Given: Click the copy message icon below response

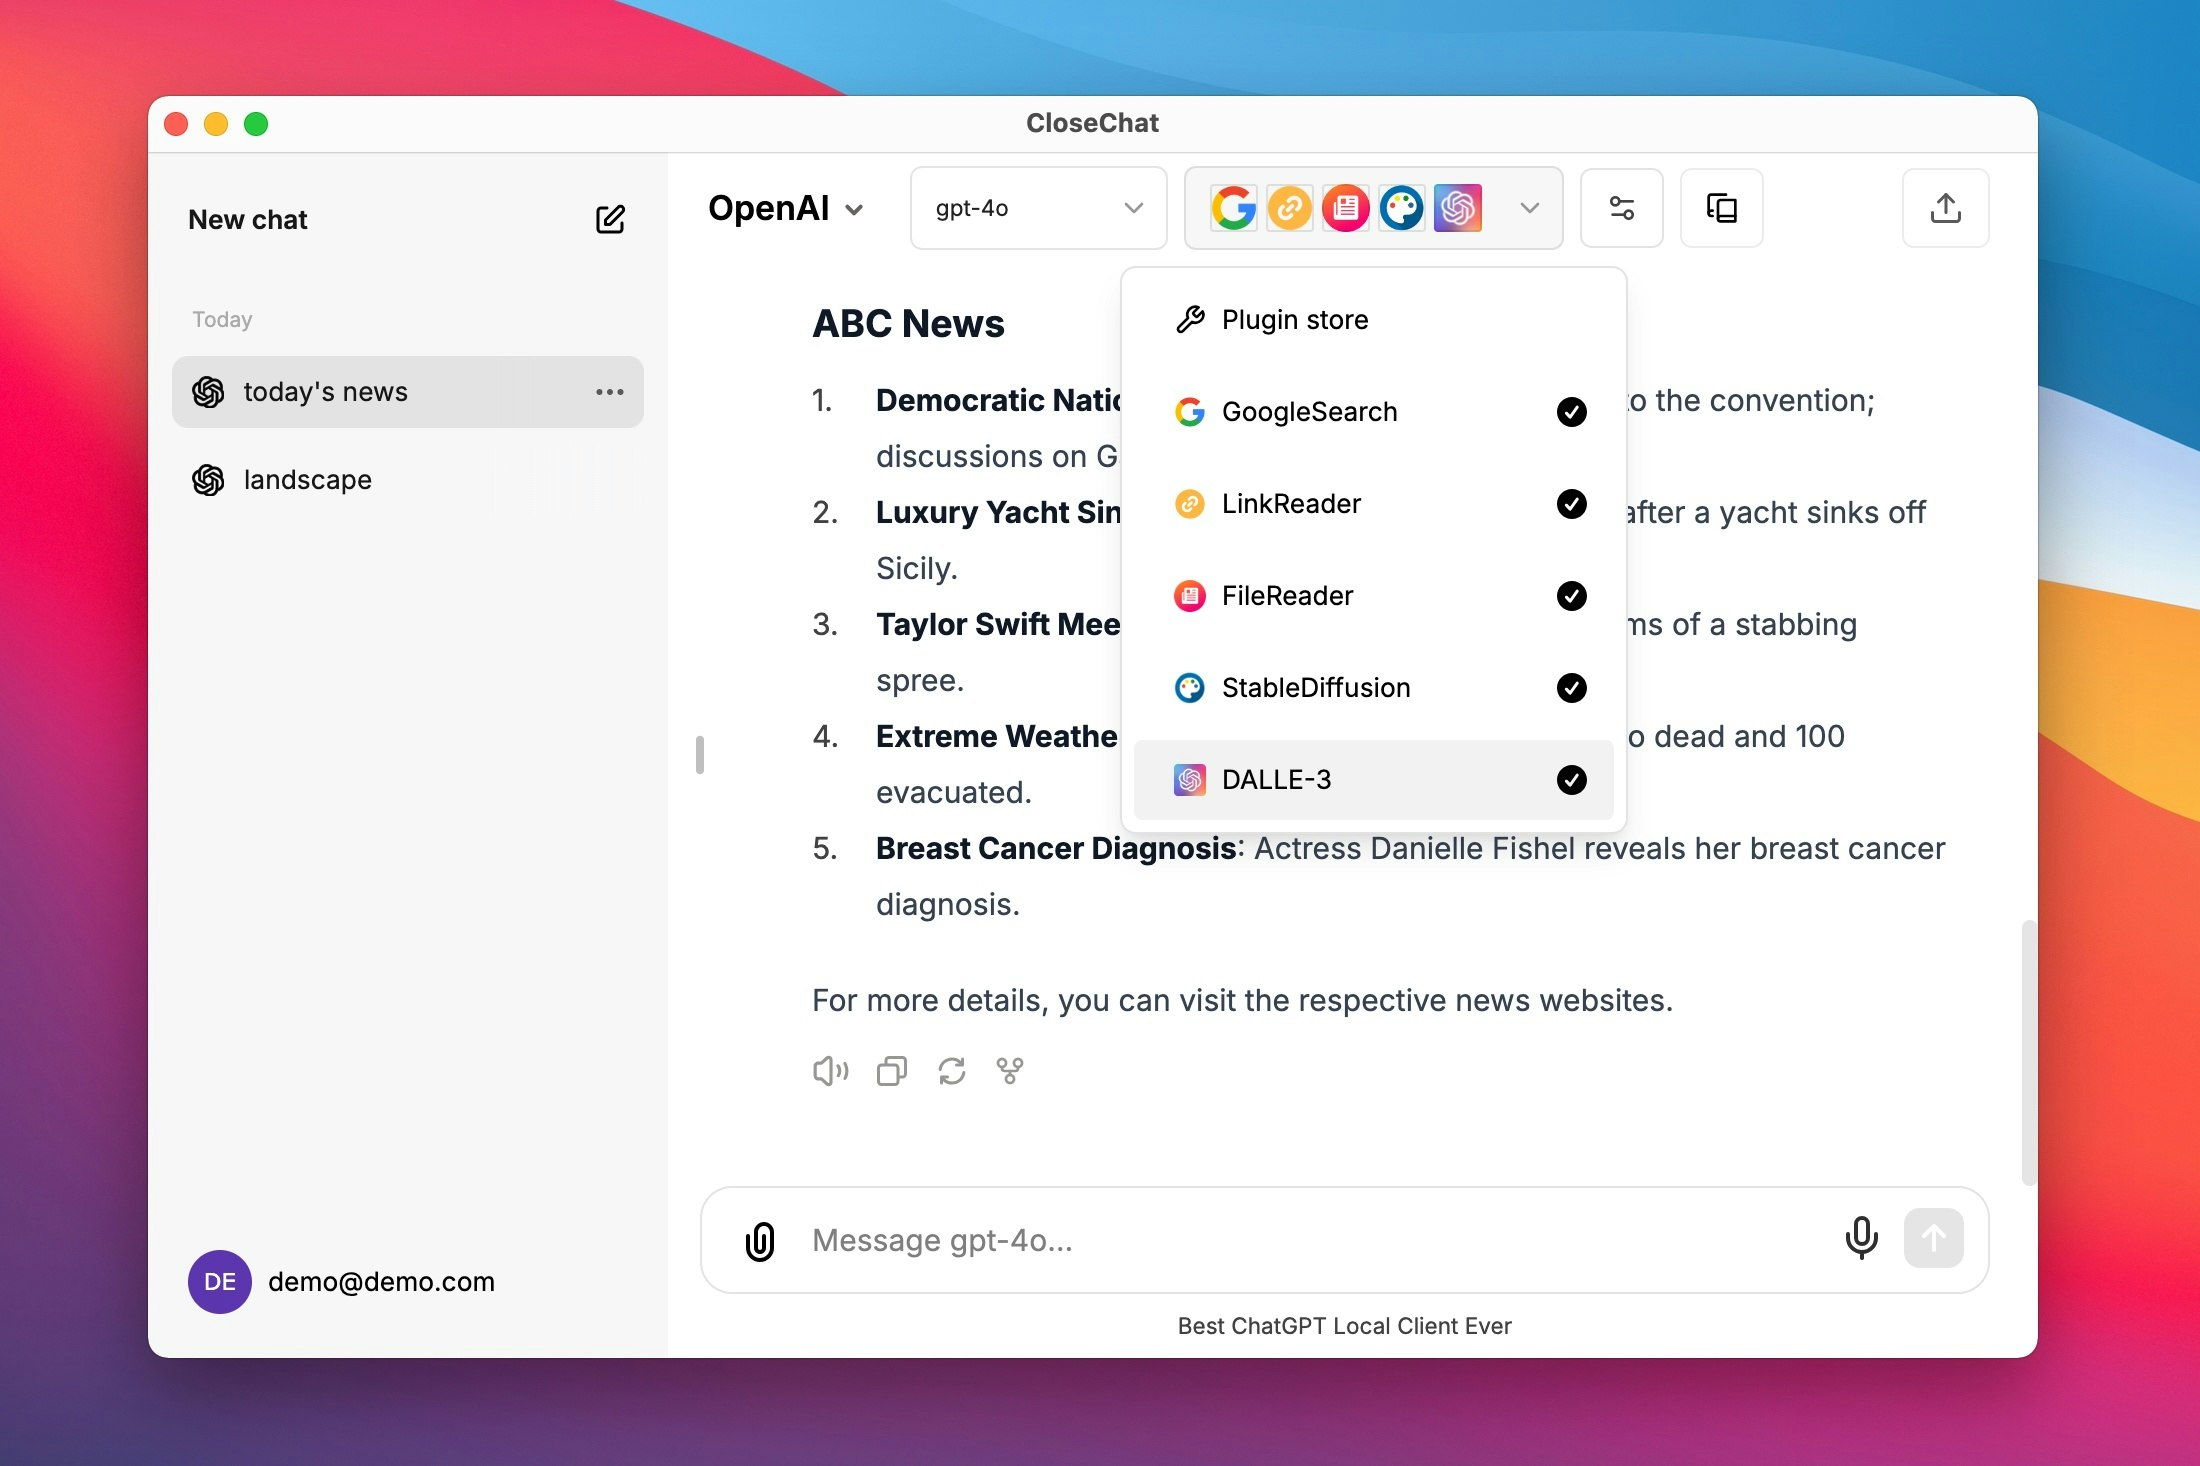Looking at the screenshot, I should pos(891,1071).
